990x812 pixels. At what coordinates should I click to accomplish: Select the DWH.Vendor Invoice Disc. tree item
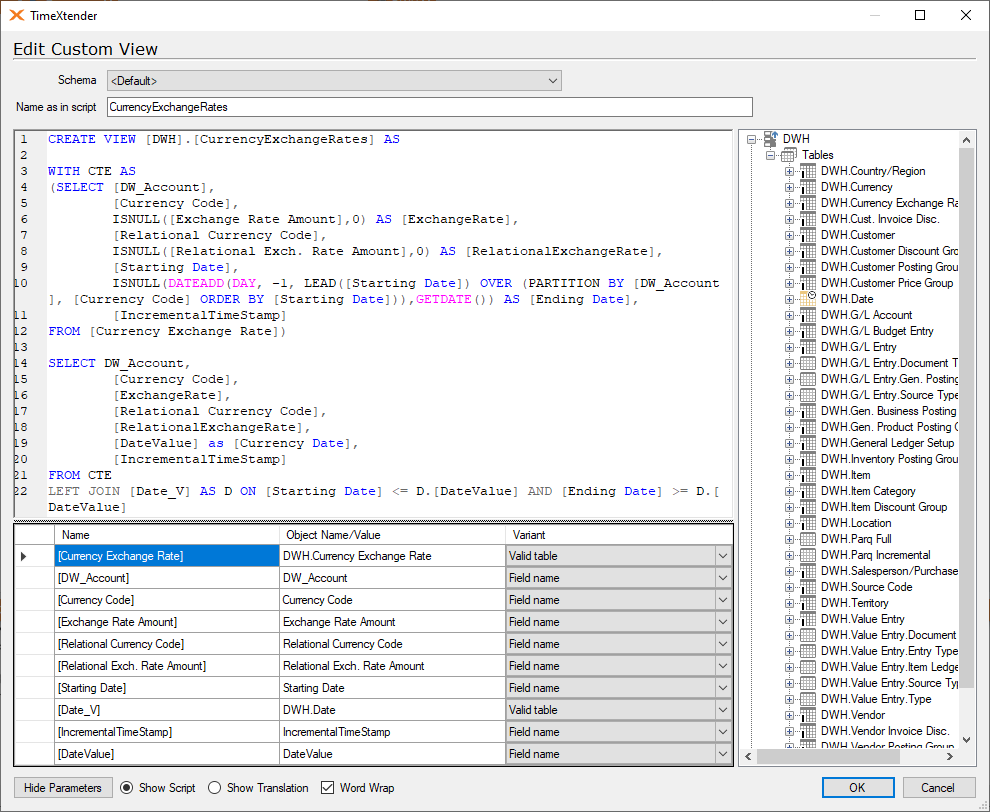click(885, 731)
